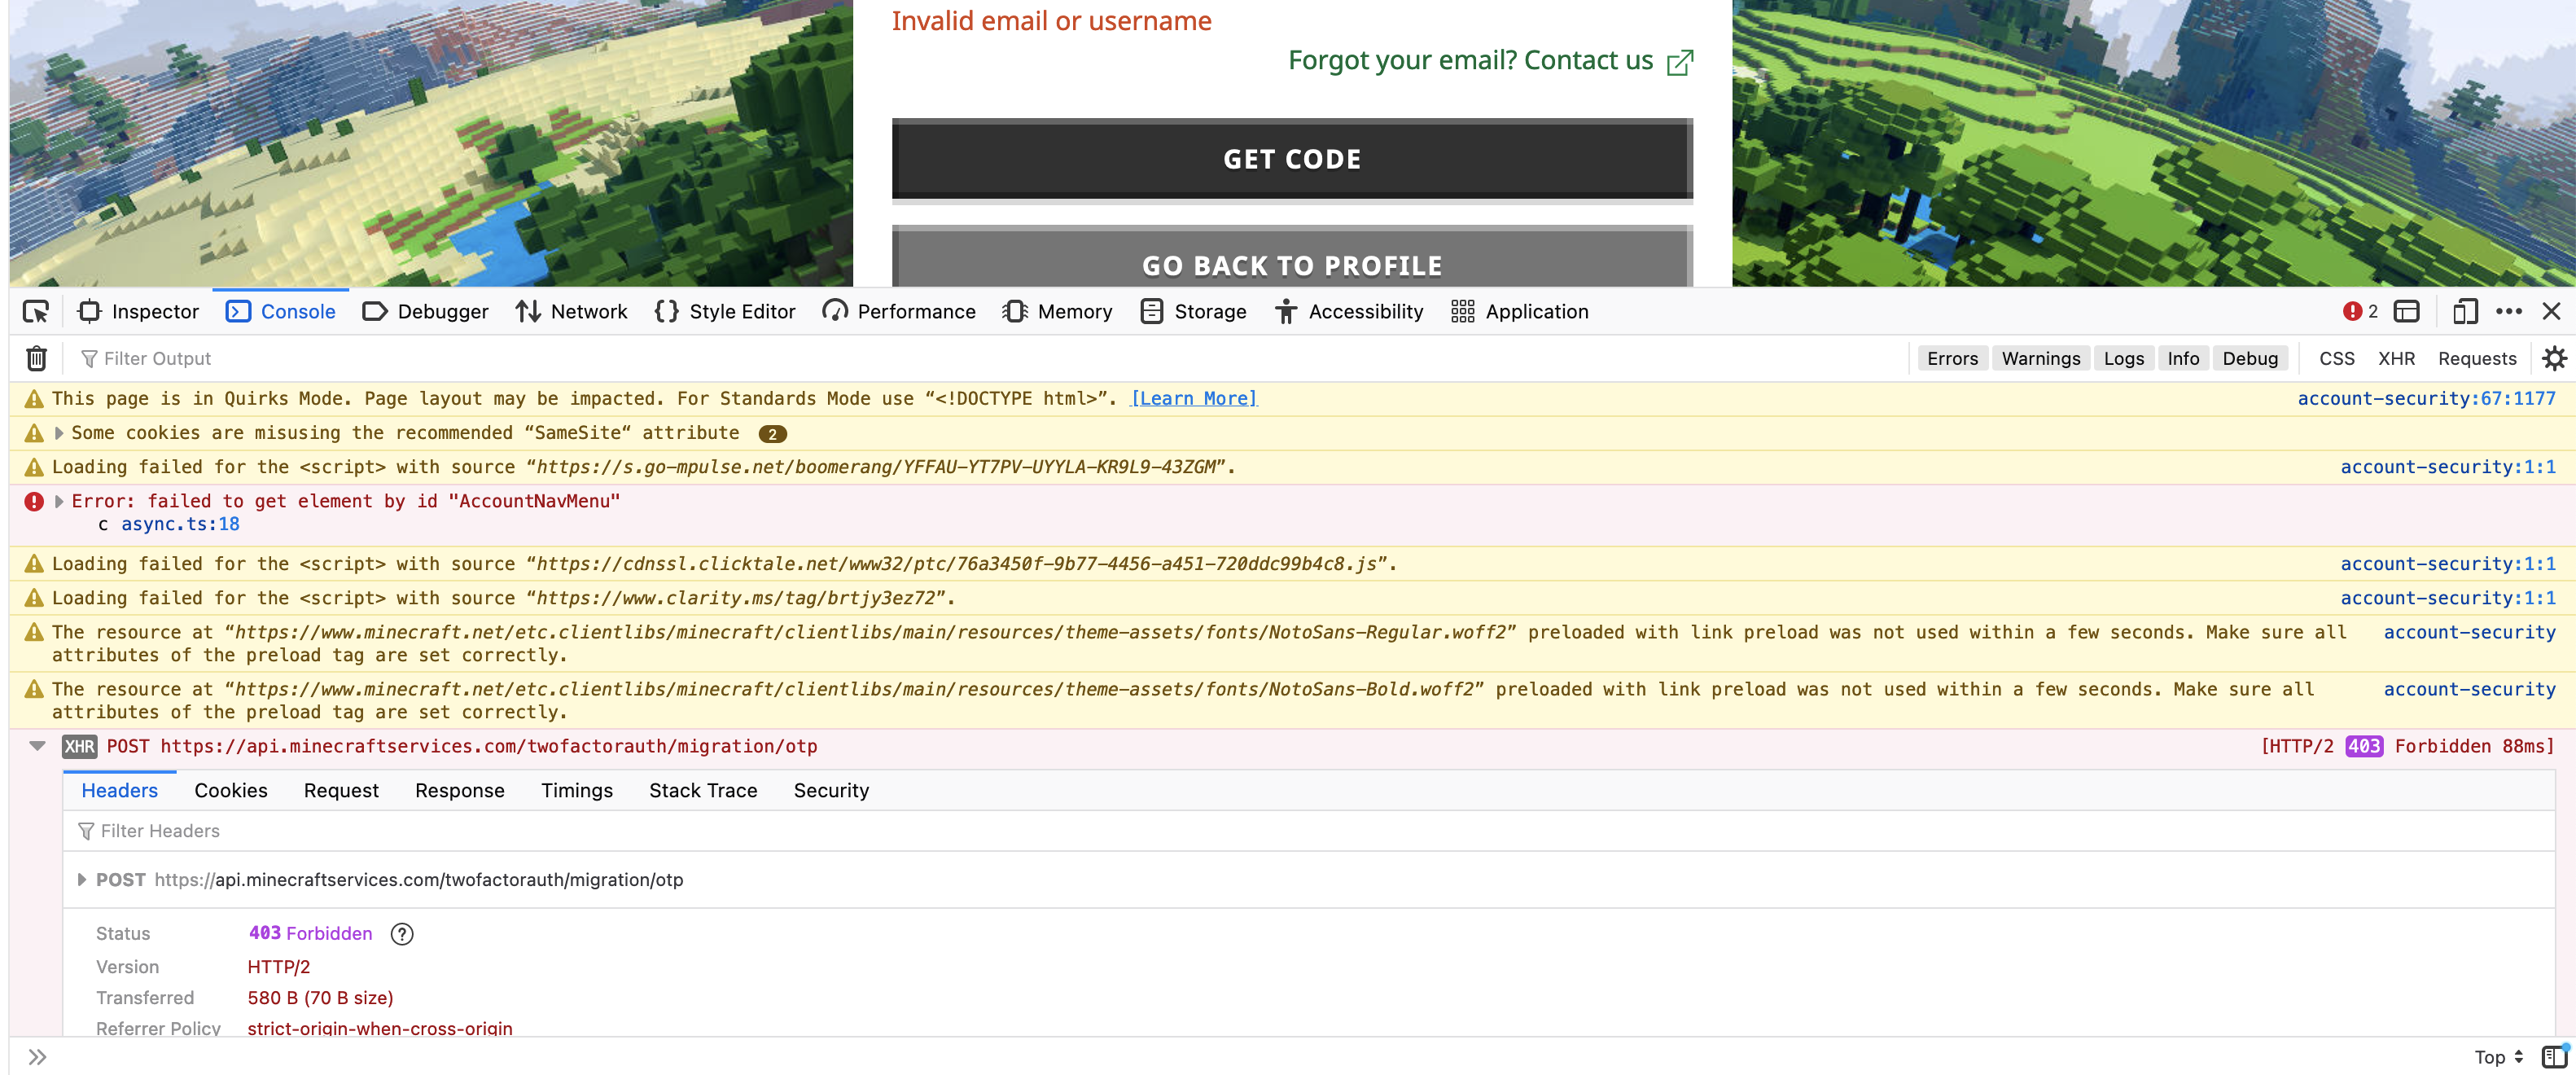Open the Learn More link
The height and width of the screenshot is (1075, 2576).
pyautogui.click(x=1193, y=398)
